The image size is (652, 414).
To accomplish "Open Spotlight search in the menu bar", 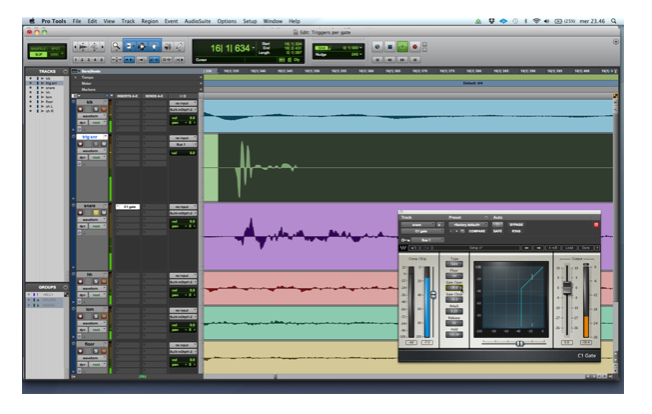I will pos(614,21).
